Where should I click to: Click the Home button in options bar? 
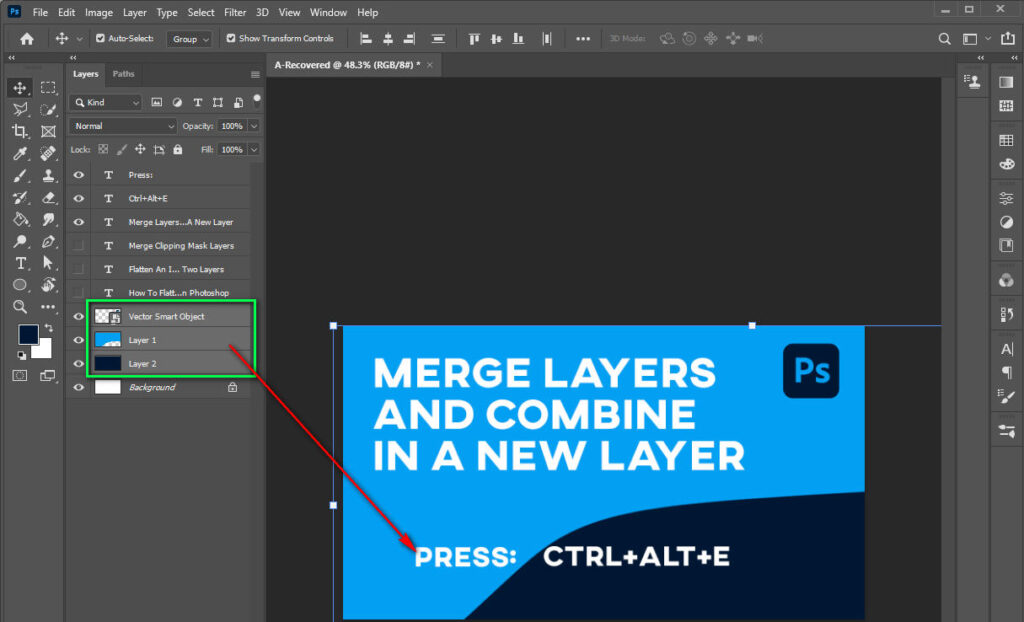[26, 38]
